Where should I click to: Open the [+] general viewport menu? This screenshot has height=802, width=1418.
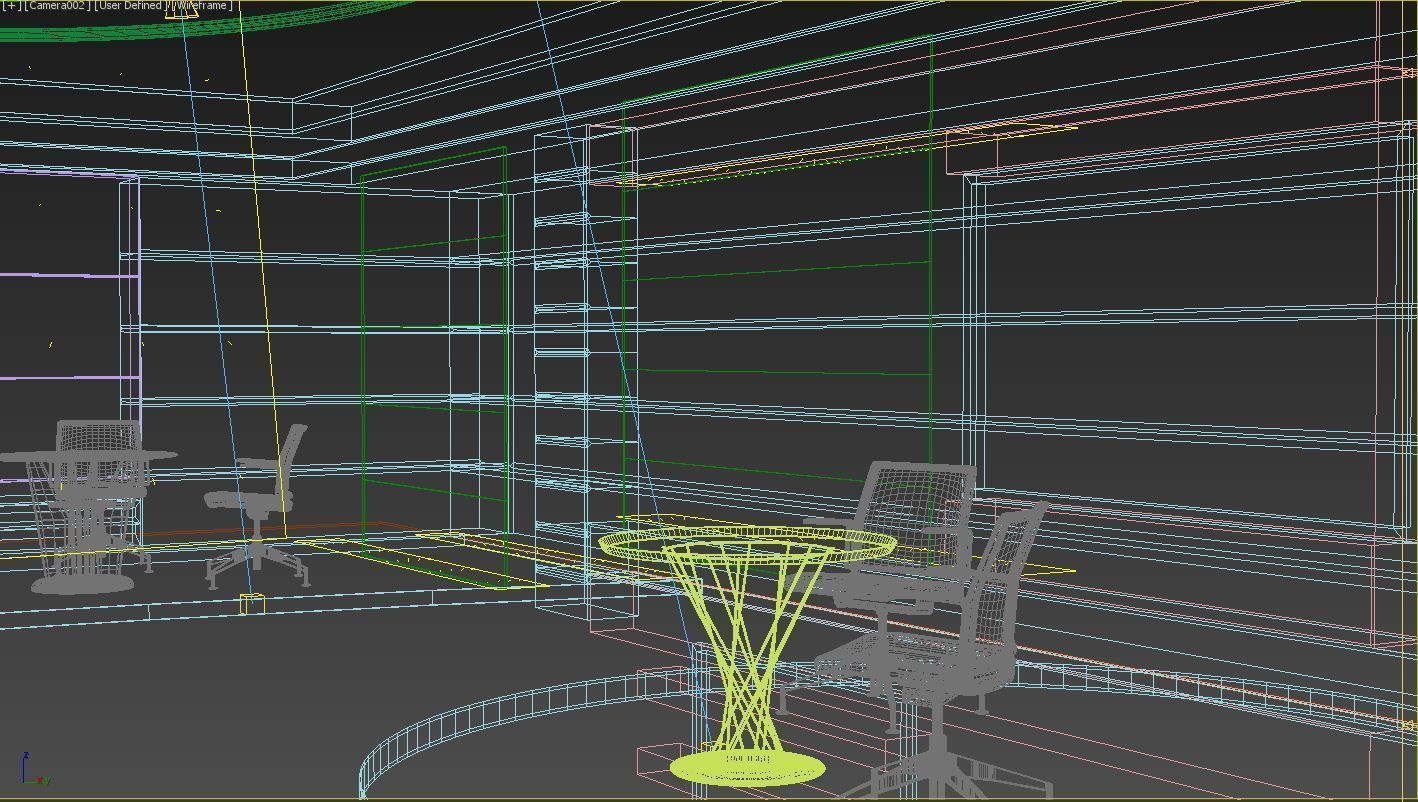coord(12,6)
